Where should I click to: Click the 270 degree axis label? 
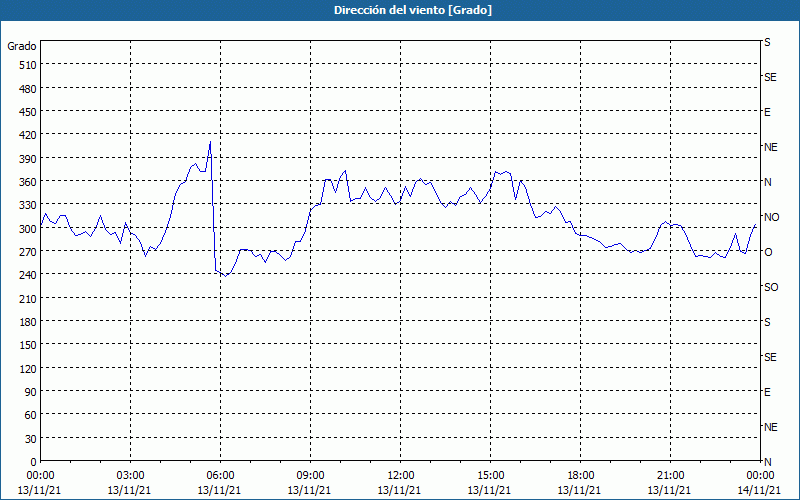28,252
